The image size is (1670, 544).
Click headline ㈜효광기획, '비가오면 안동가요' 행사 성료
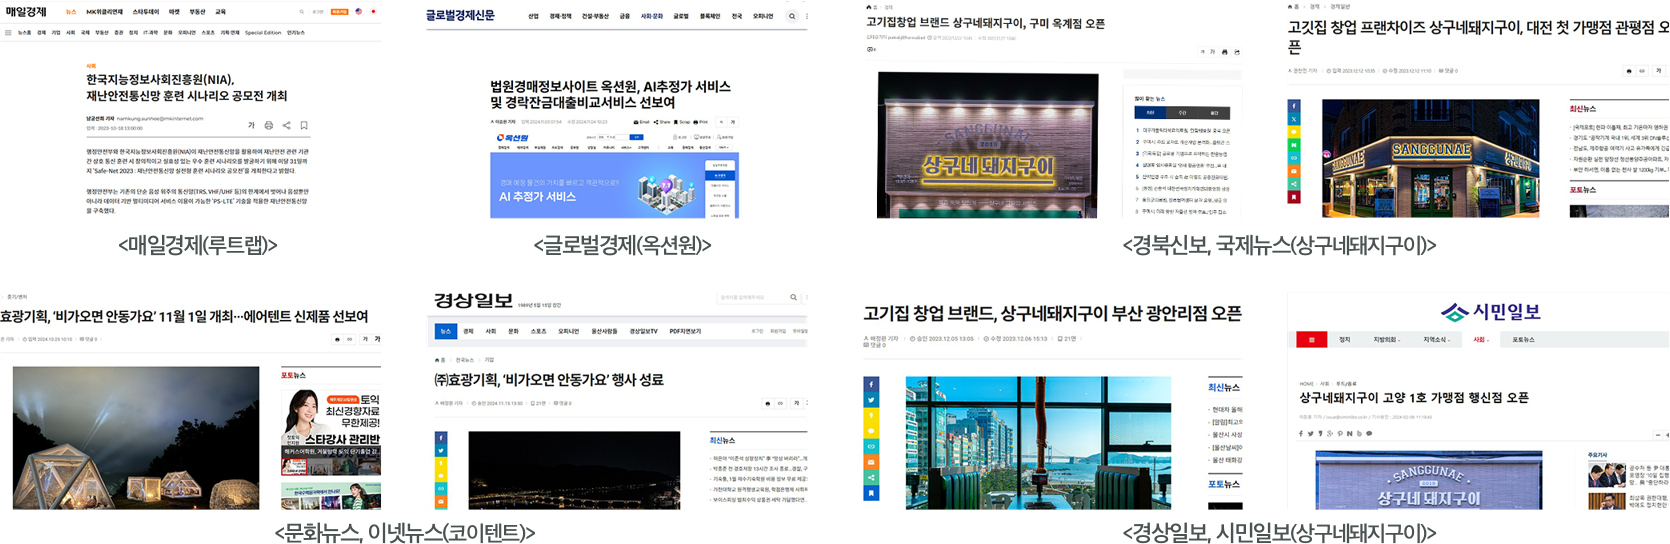click(549, 380)
